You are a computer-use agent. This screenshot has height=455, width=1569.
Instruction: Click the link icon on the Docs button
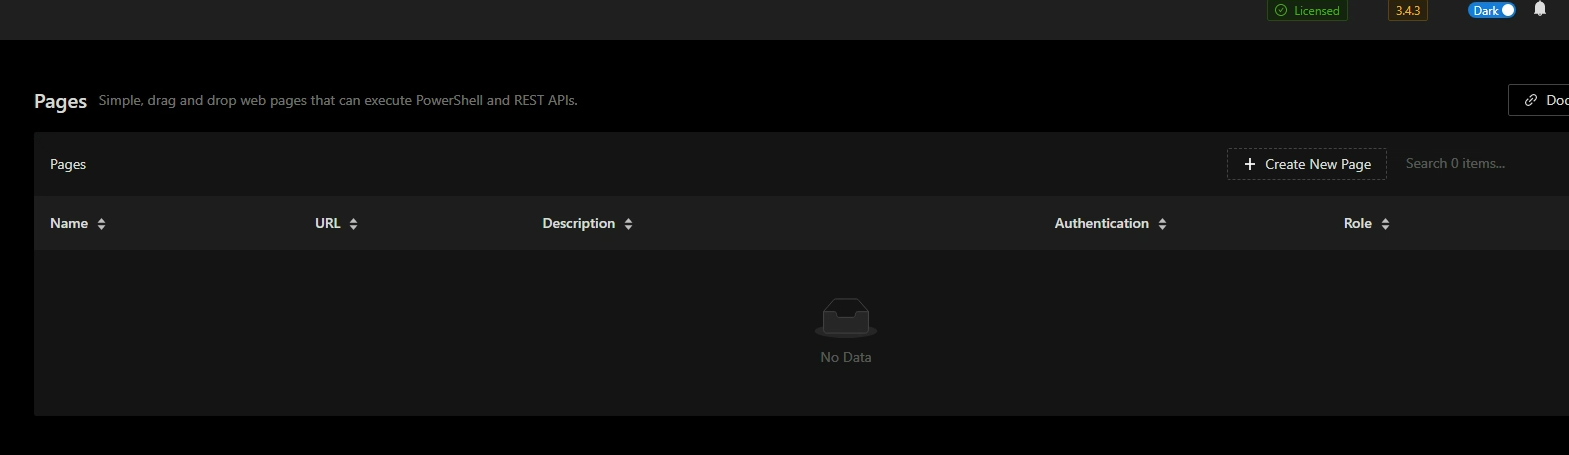click(1530, 100)
